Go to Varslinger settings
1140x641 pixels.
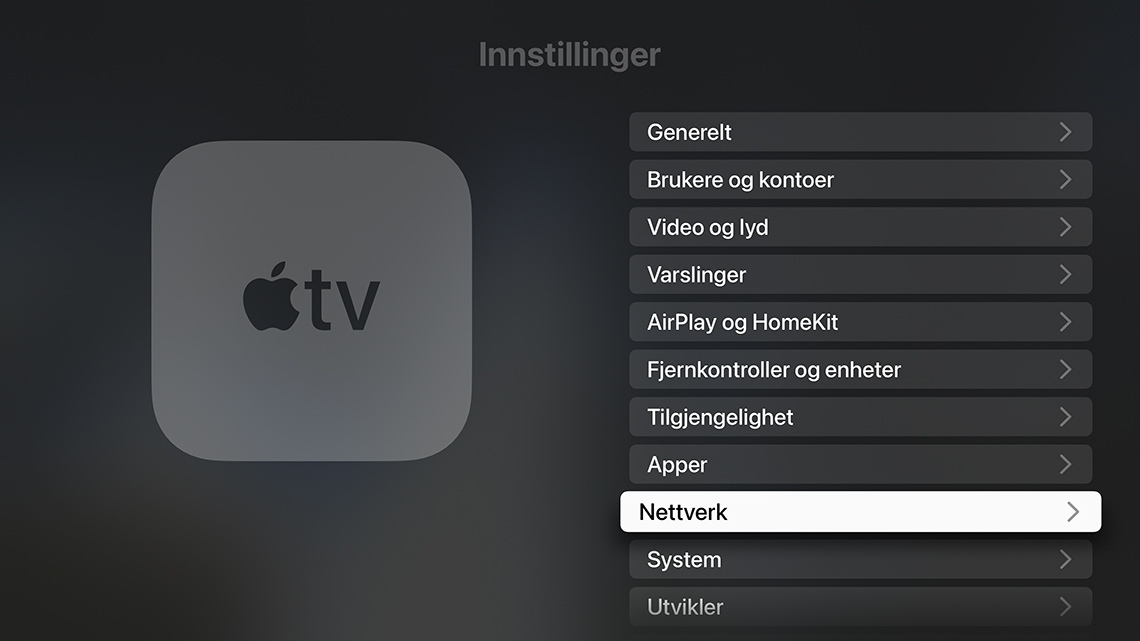[860, 275]
